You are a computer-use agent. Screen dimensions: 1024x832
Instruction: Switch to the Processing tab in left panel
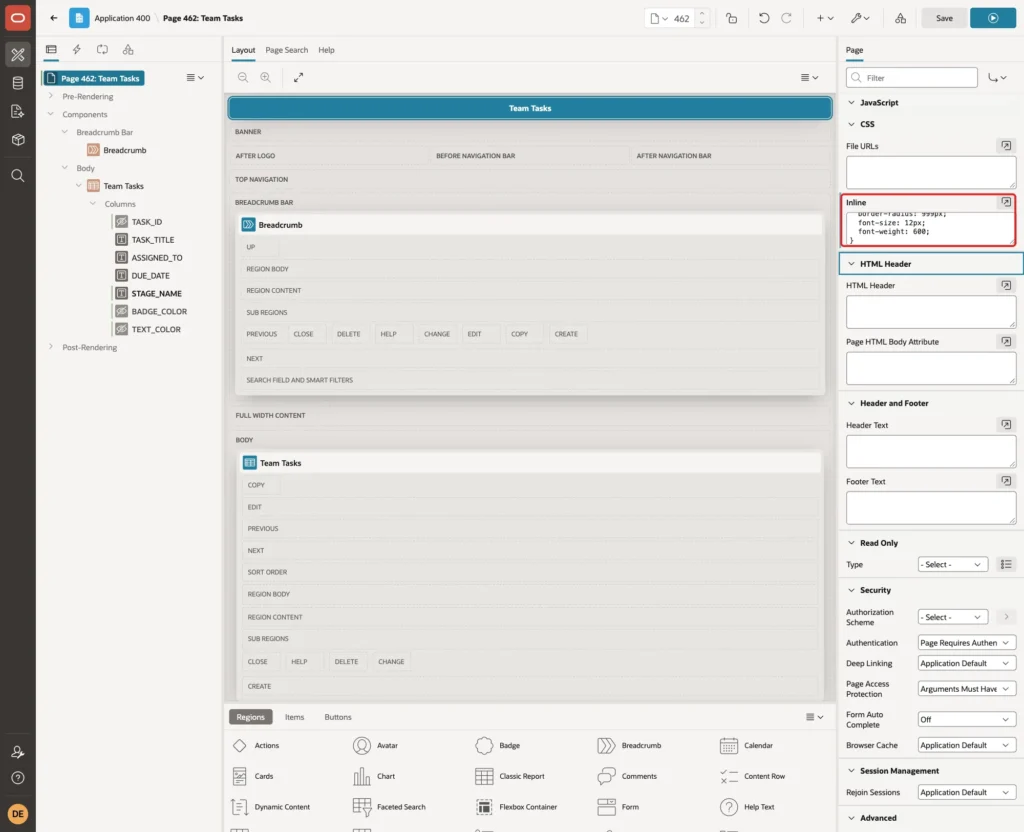click(102, 50)
